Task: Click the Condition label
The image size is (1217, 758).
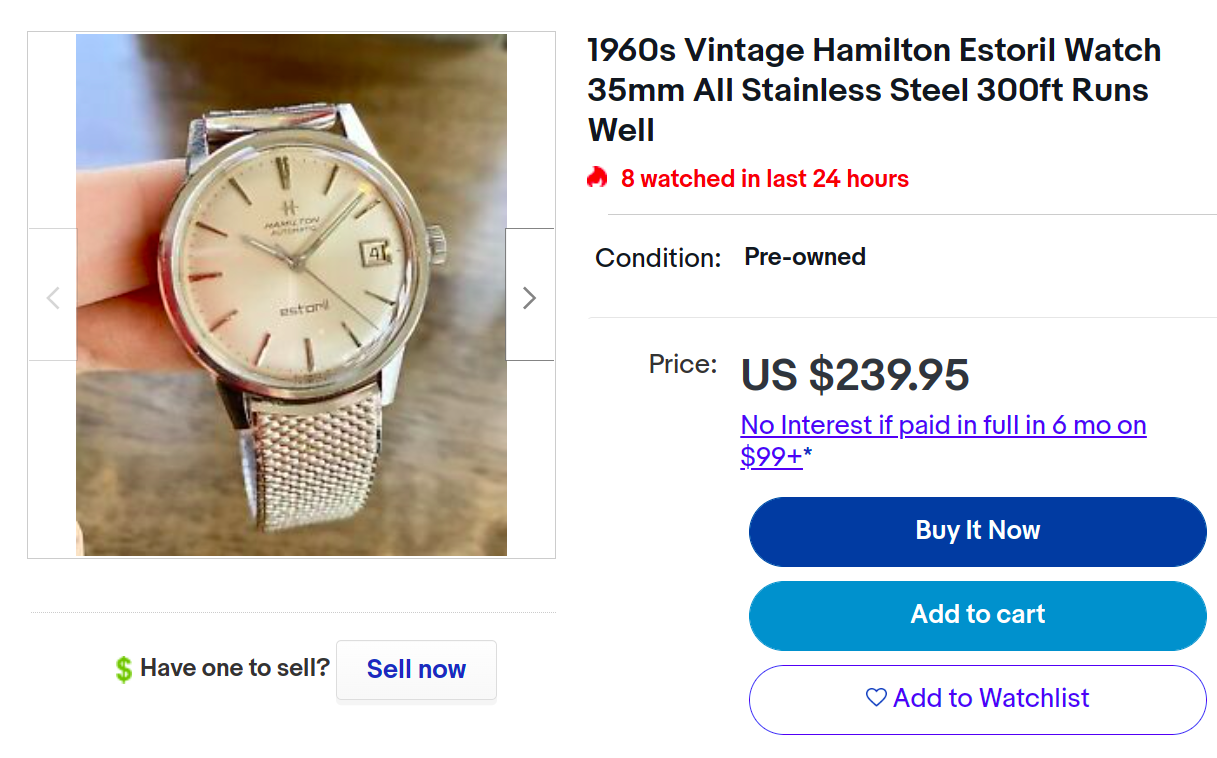Action: click(x=657, y=258)
